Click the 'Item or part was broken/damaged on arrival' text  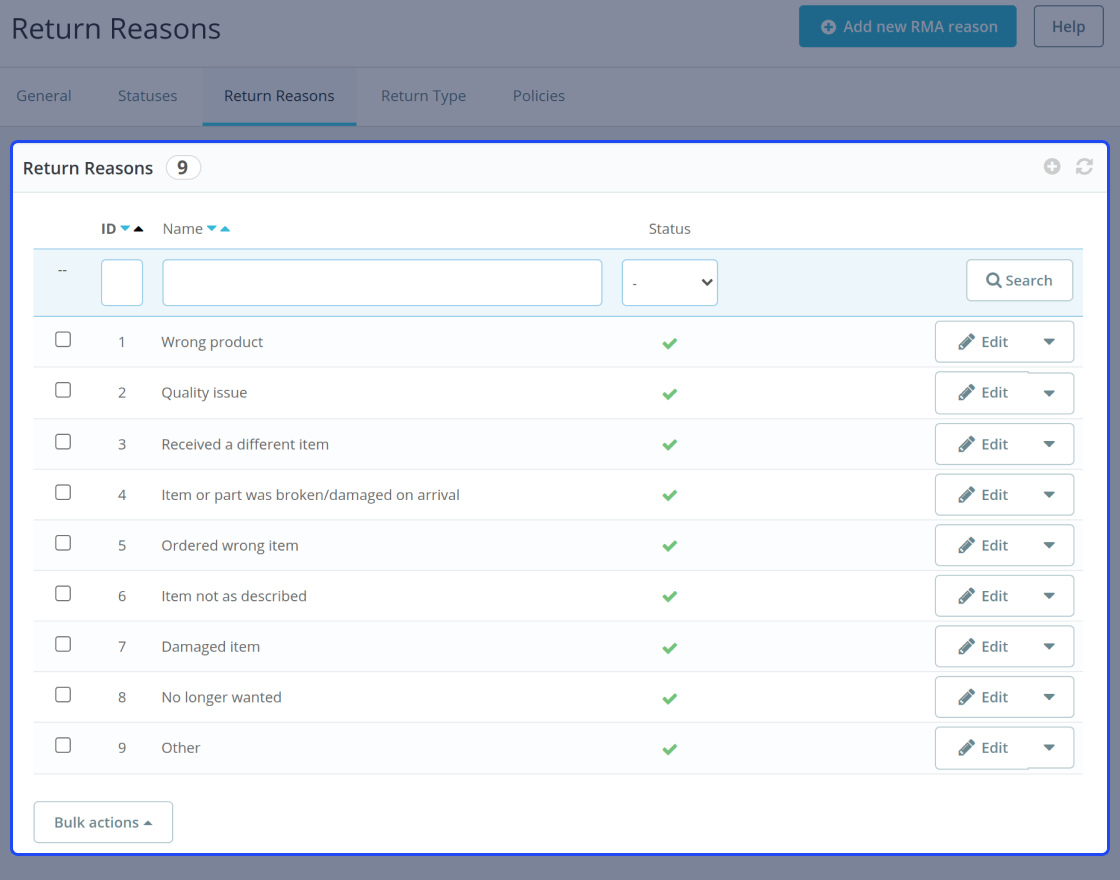(311, 495)
